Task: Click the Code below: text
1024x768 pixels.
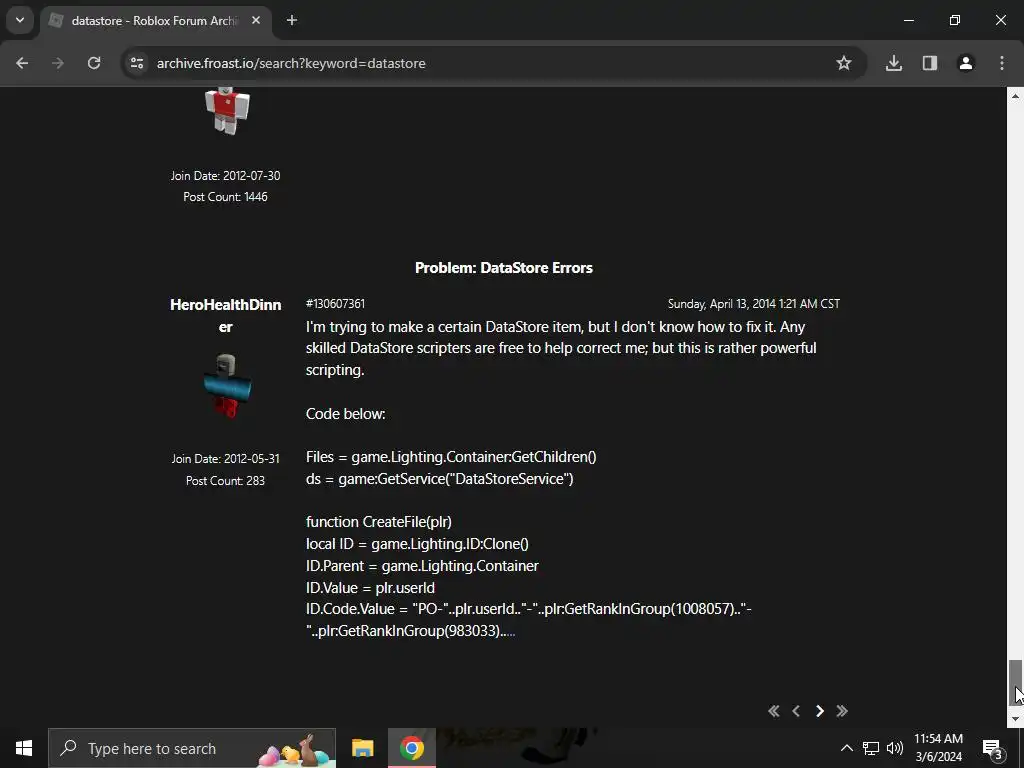Action: [x=345, y=414]
